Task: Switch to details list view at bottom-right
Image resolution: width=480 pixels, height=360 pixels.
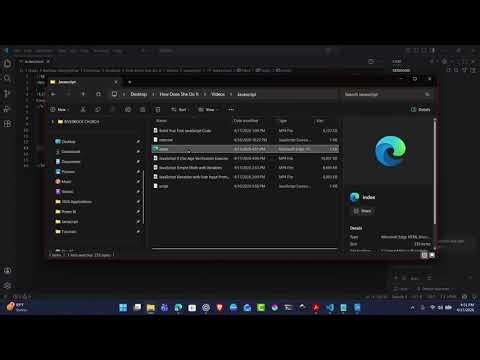Action: [x=424, y=255]
